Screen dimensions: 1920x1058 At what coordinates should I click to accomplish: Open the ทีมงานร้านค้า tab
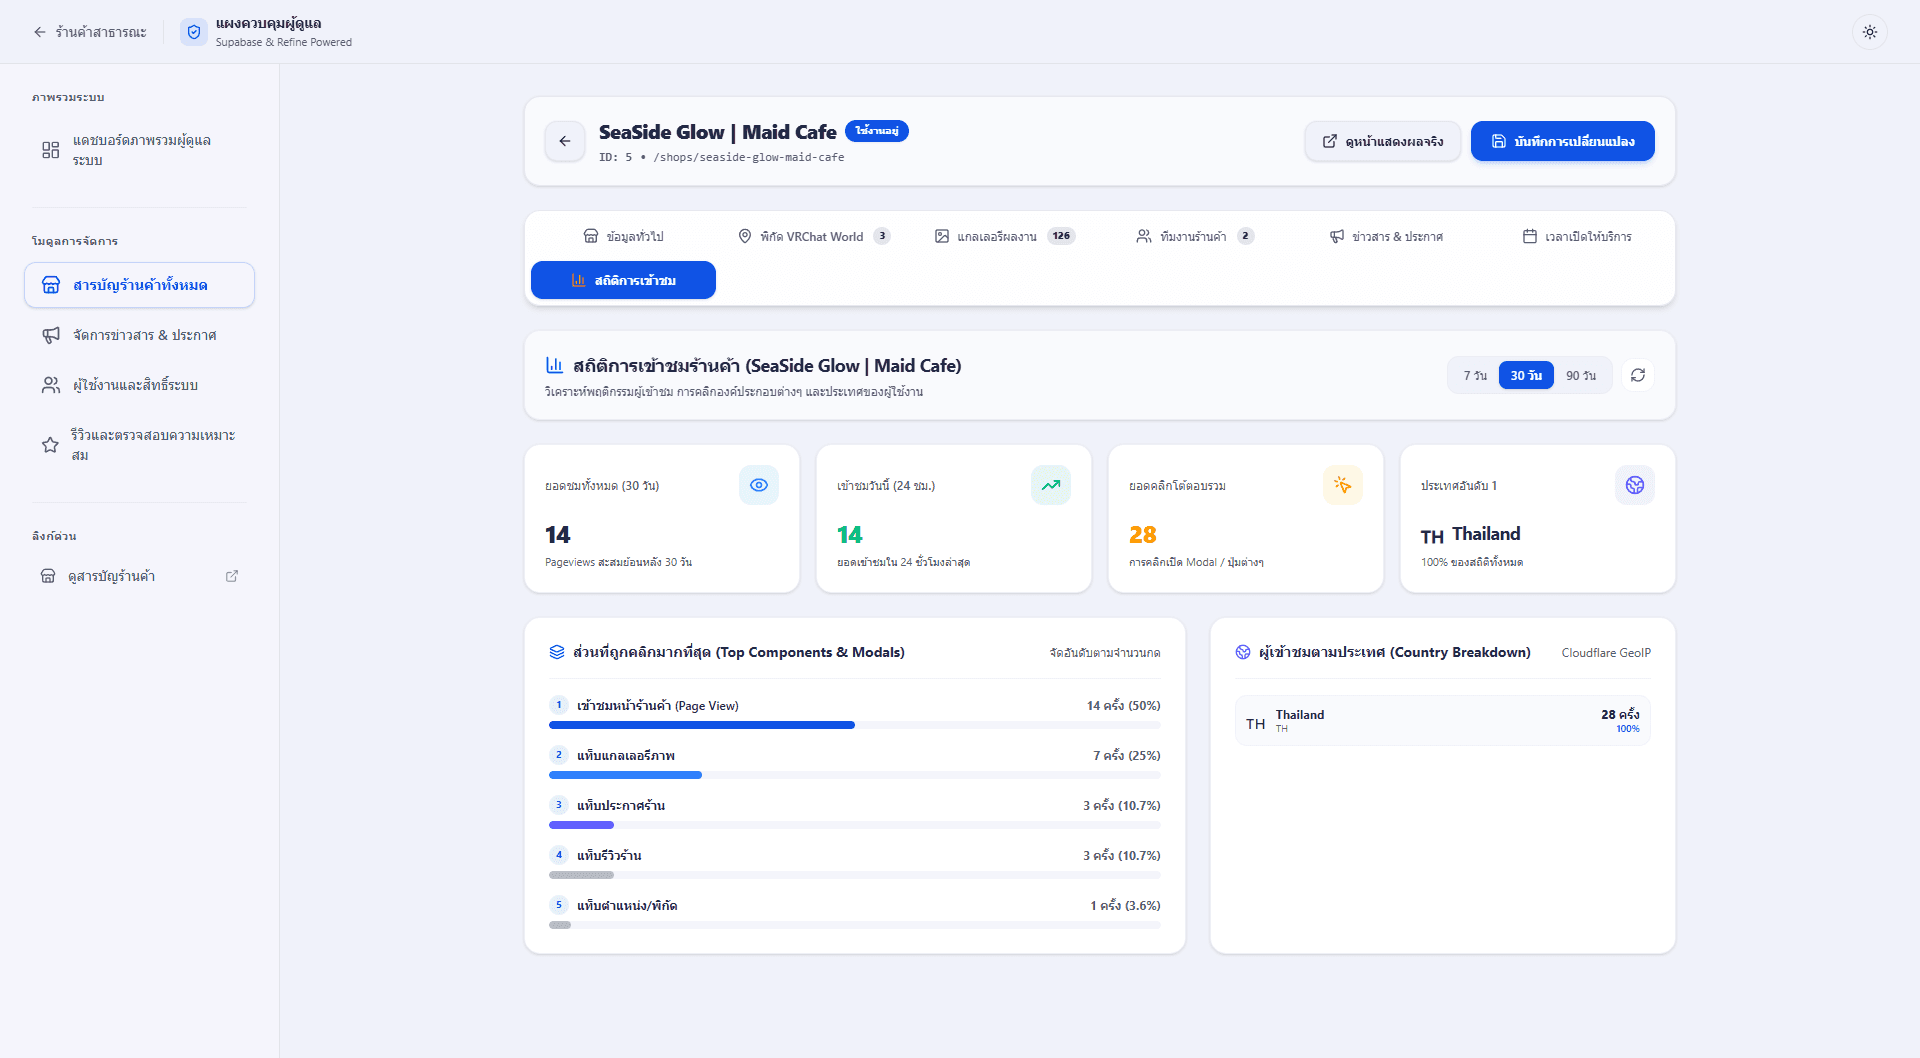(x=1195, y=236)
